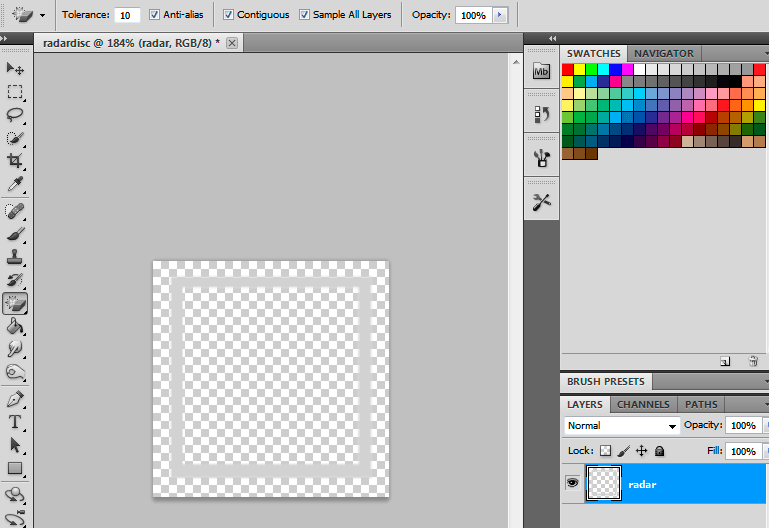Open the blend mode Normal dropdown
The height and width of the screenshot is (528, 769).
pos(622,426)
